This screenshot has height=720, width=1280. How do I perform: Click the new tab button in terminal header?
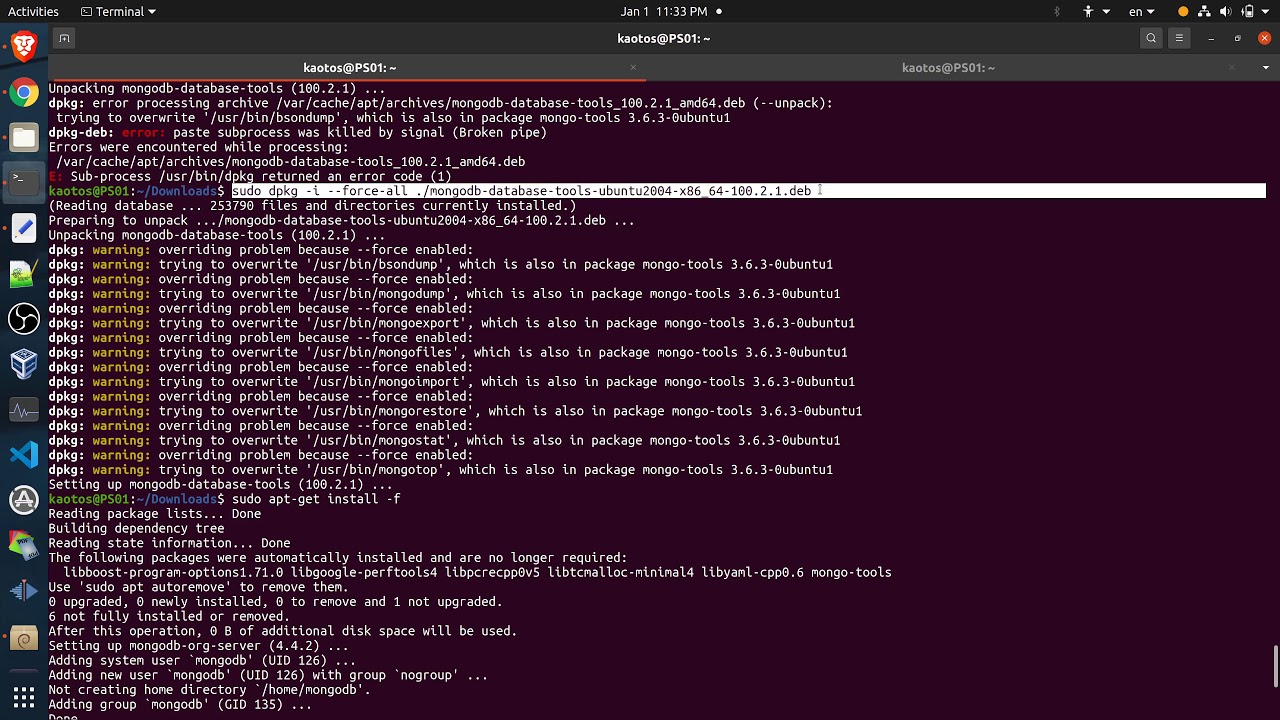click(64, 38)
